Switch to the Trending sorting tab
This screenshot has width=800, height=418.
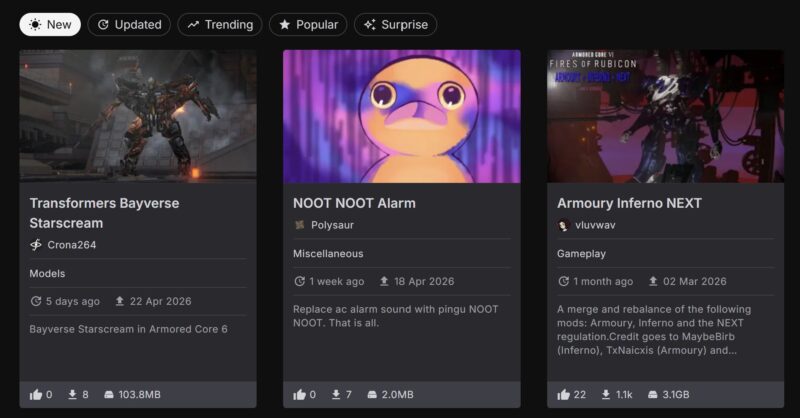coord(220,24)
